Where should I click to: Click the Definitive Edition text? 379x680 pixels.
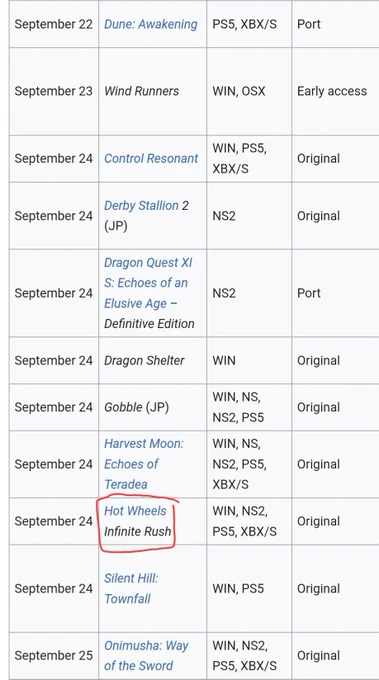[x=149, y=324]
